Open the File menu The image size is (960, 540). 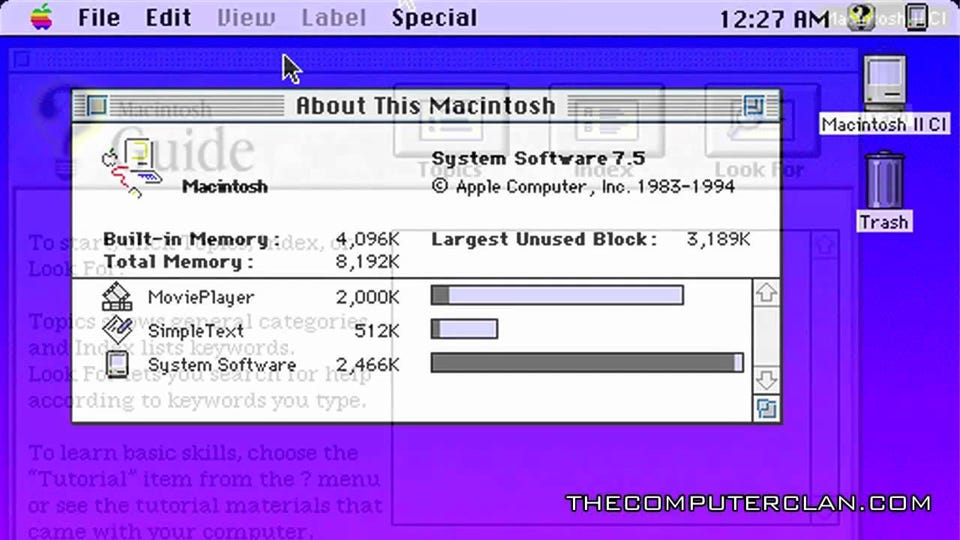pyautogui.click(x=99, y=18)
